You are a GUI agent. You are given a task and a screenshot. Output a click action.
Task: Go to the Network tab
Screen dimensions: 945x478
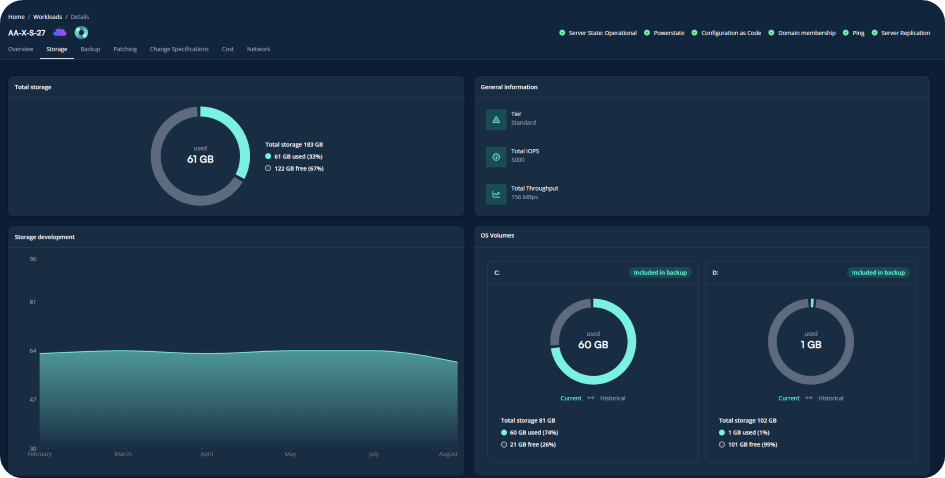pyautogui.click(x=258, y=49)
